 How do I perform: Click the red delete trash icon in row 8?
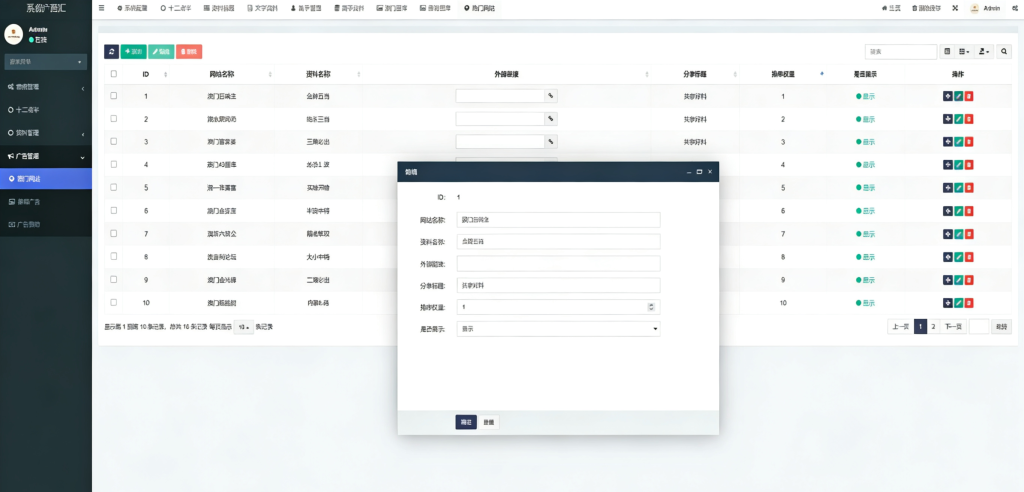click(x=969, y=257)
